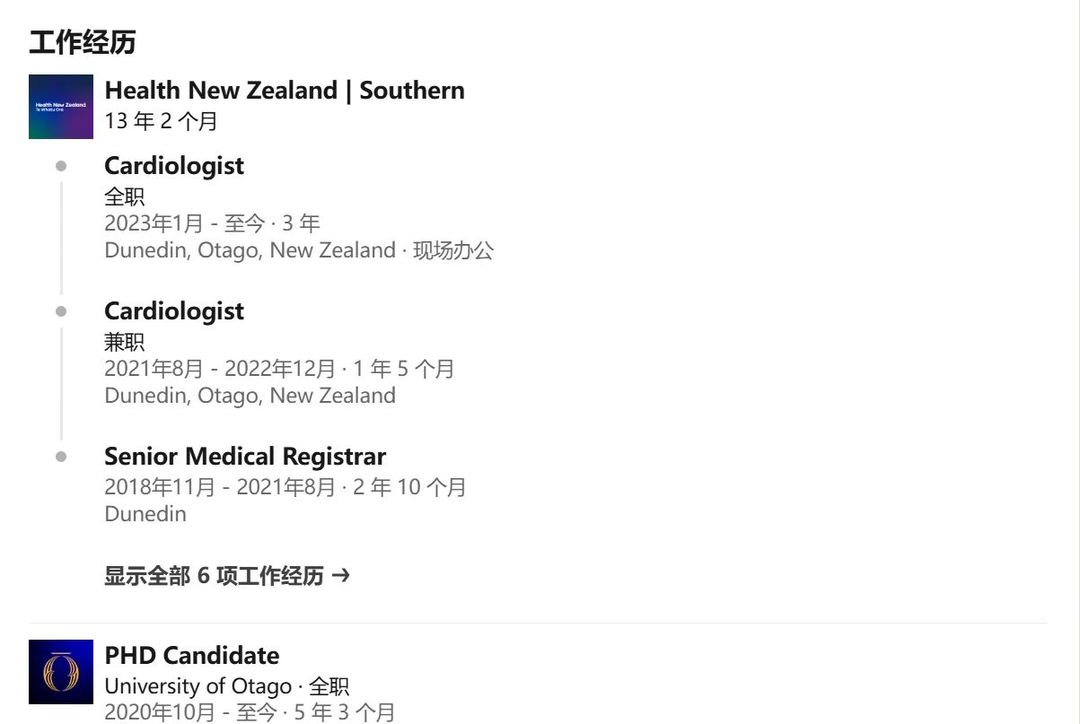Click the University of Otago · 全职 text
Image resolution: width=1080 pixels, height=724 pixels.
tap(227, 687)
